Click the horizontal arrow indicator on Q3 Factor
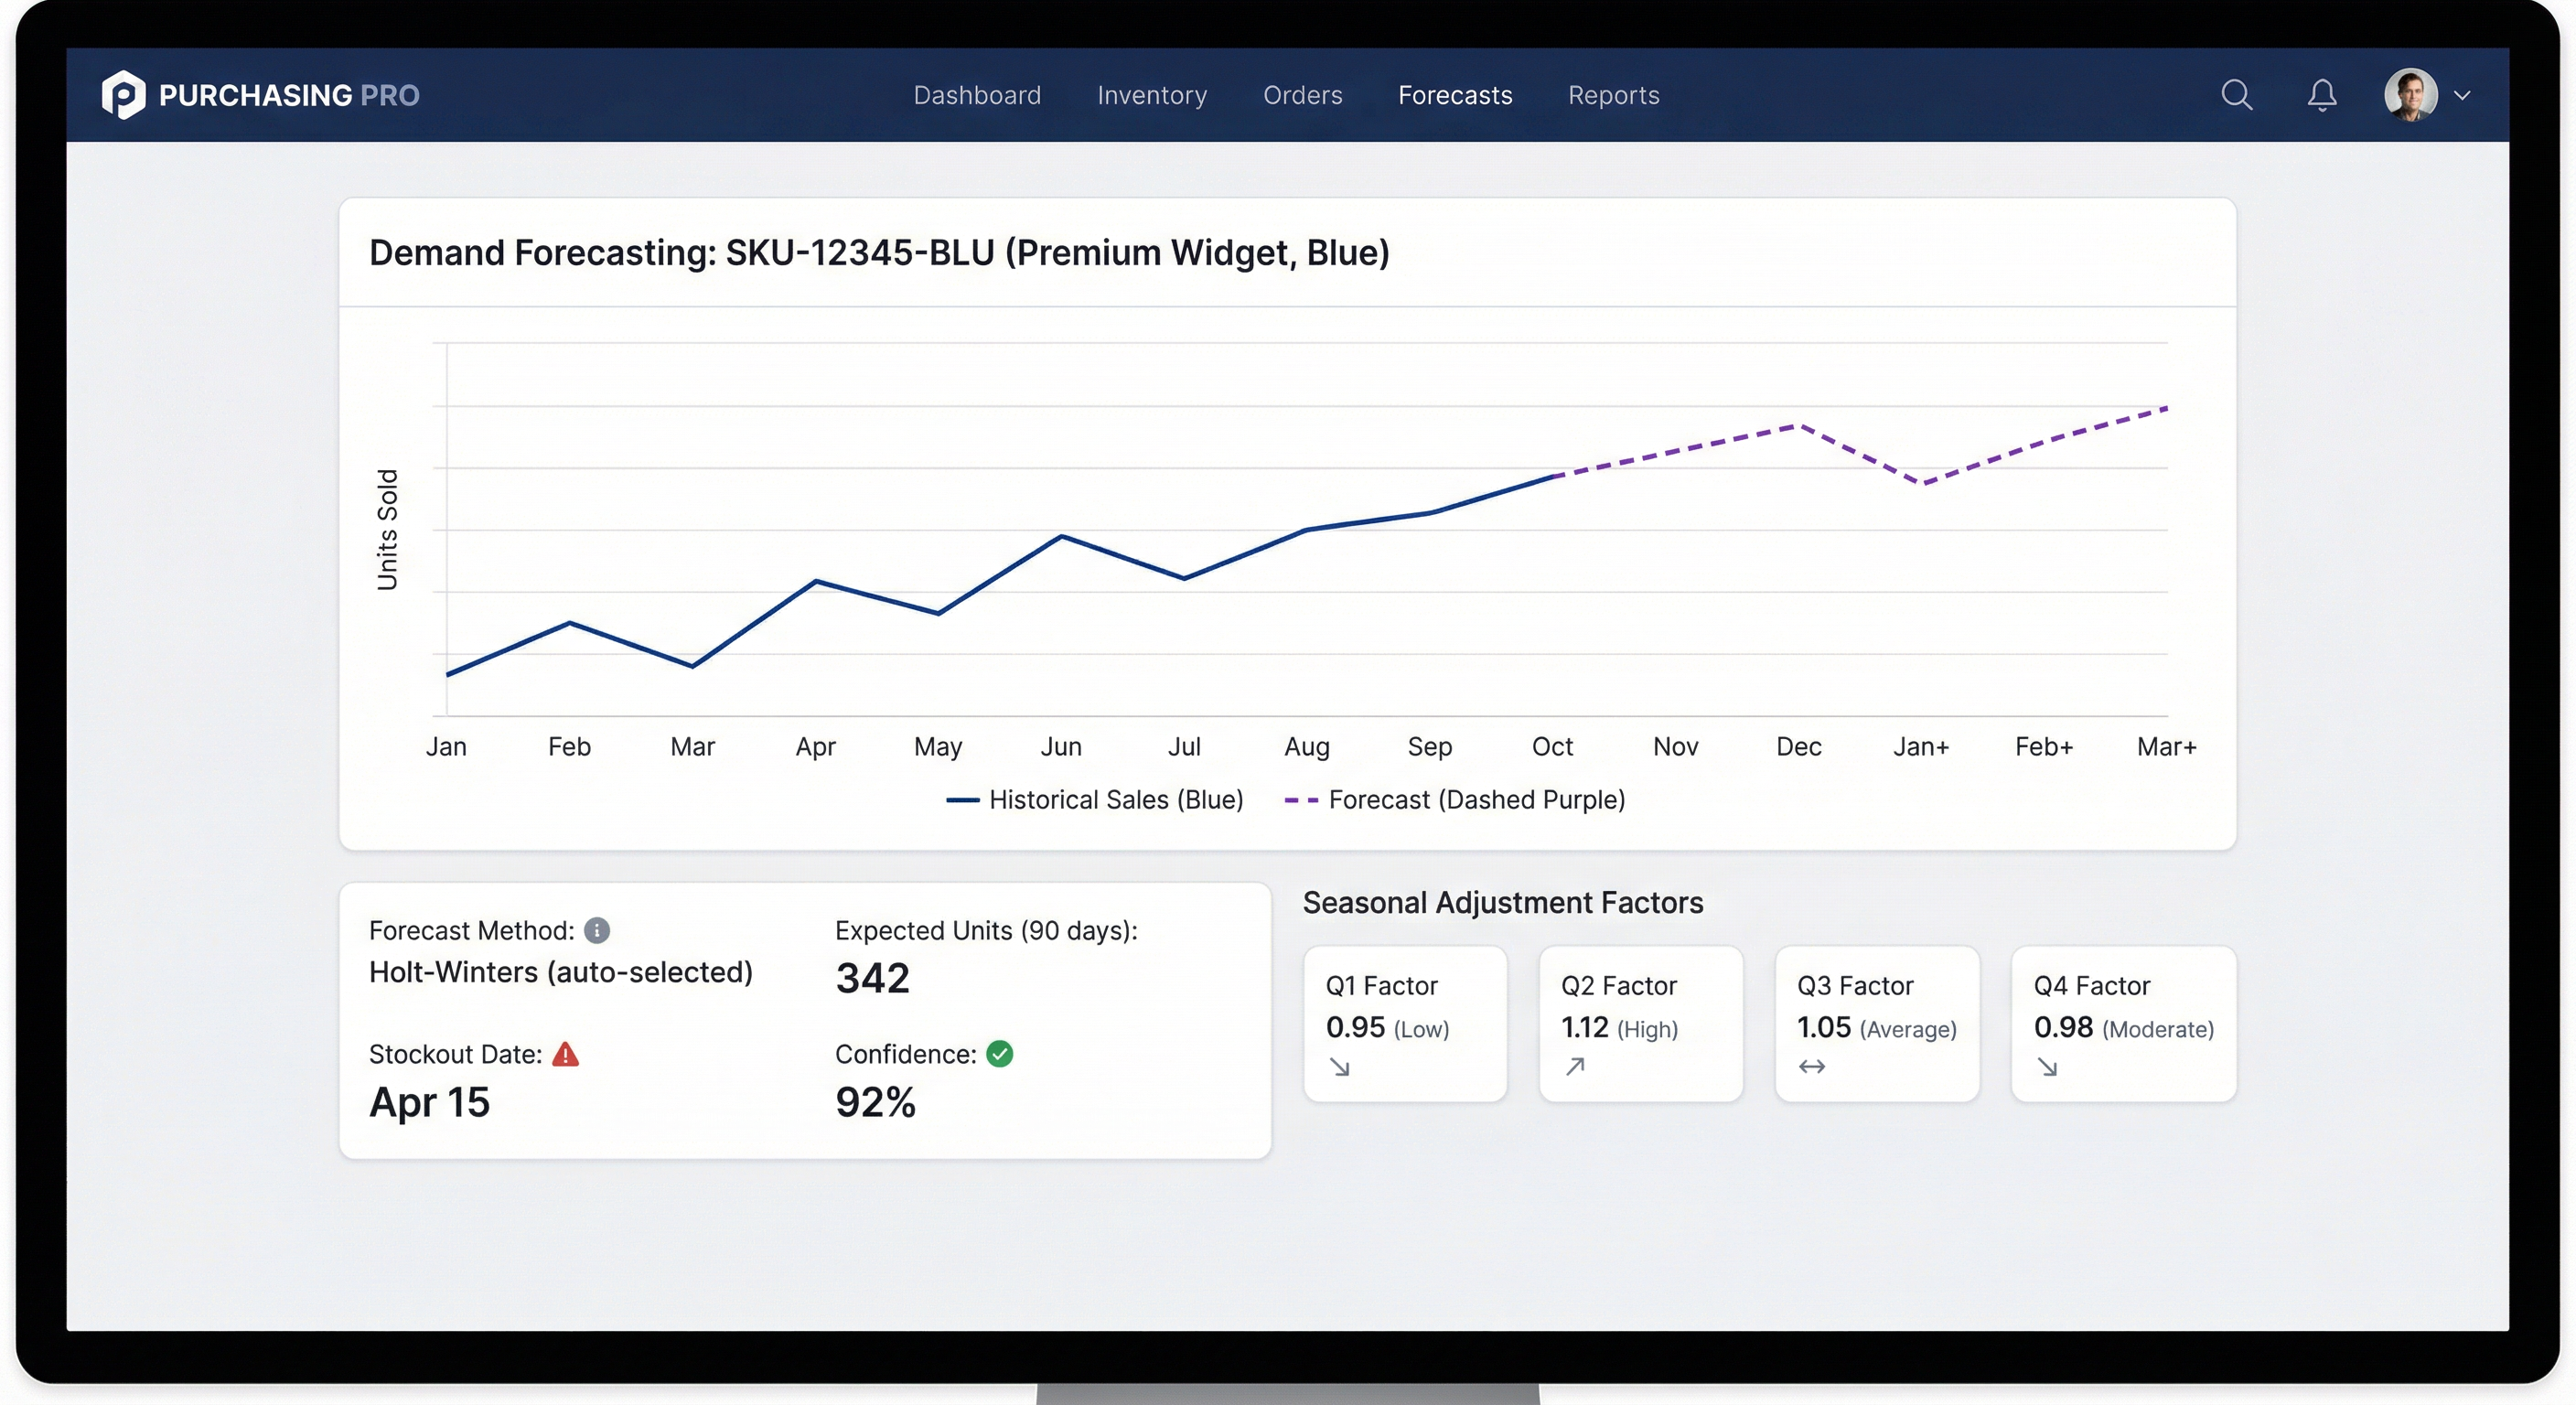Image resolution: width=2576 pixels, height=1405 pixels. coord(1811,1068)
